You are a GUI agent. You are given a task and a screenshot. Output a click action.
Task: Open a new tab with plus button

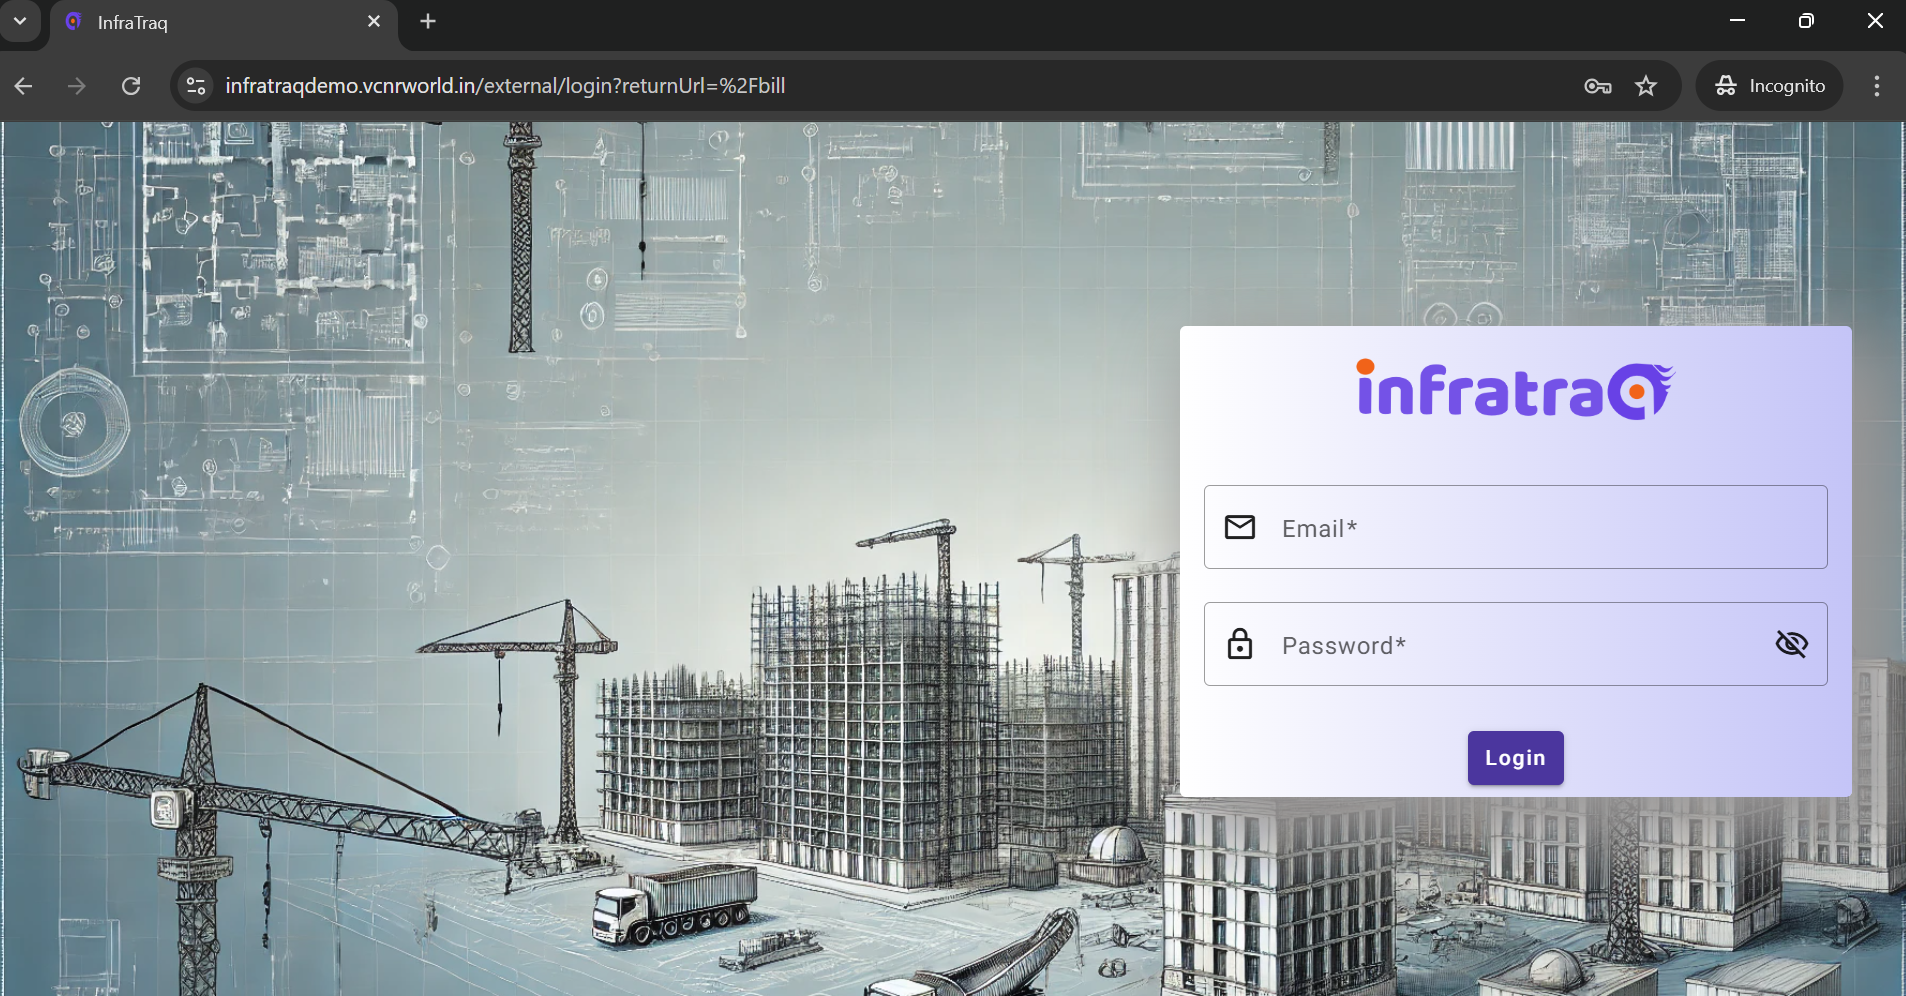pyautogui.click(x=428, y=21)
